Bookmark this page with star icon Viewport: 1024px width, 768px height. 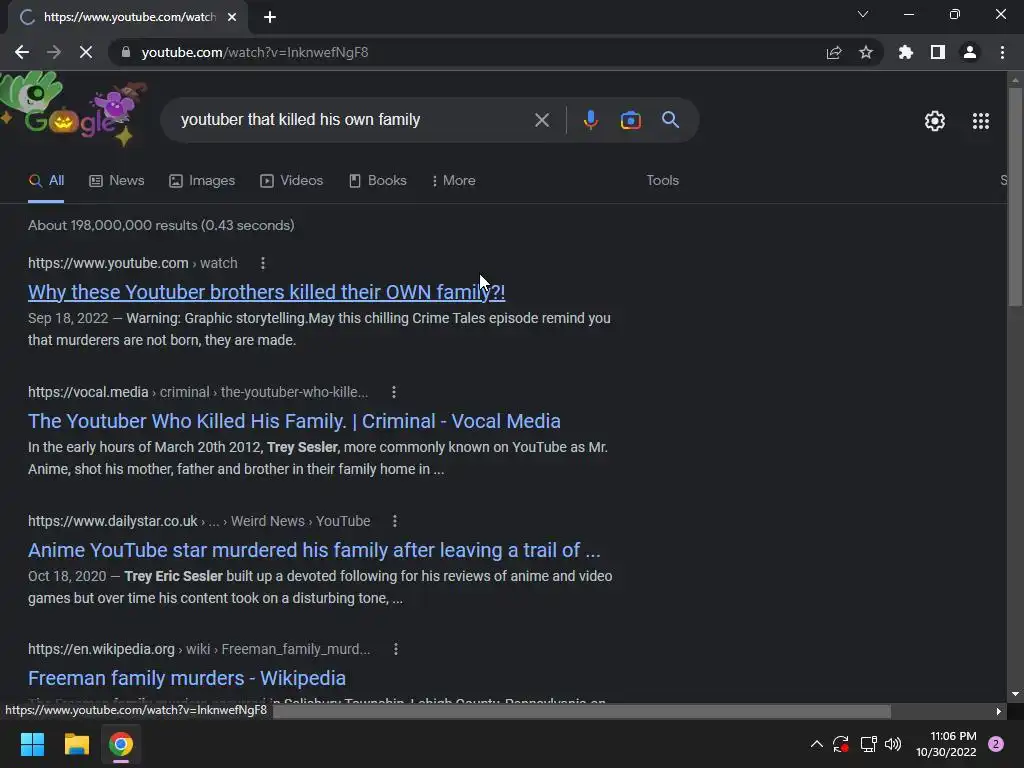click(866, 52)
